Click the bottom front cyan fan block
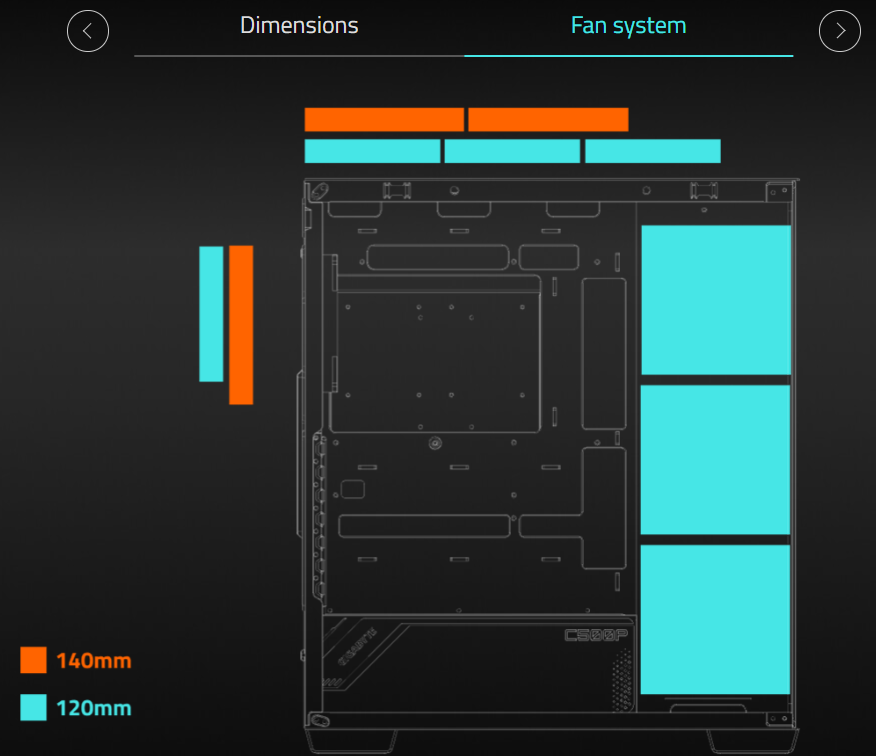The image size is (876, 756). coord(715,619)
